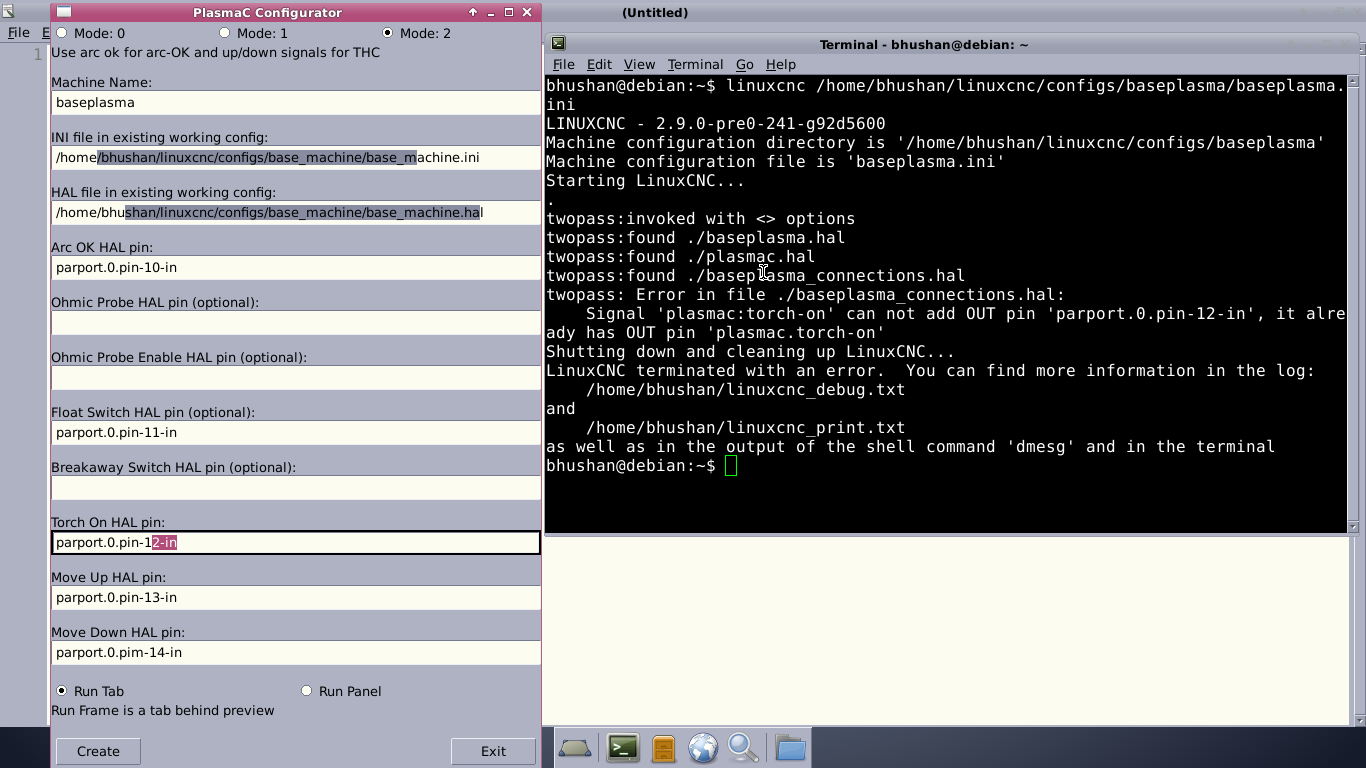The width and height of the screenshot is (1366, 768).
Task: Click the Move Down HAL pin field
Action: (x=296, y=652)
